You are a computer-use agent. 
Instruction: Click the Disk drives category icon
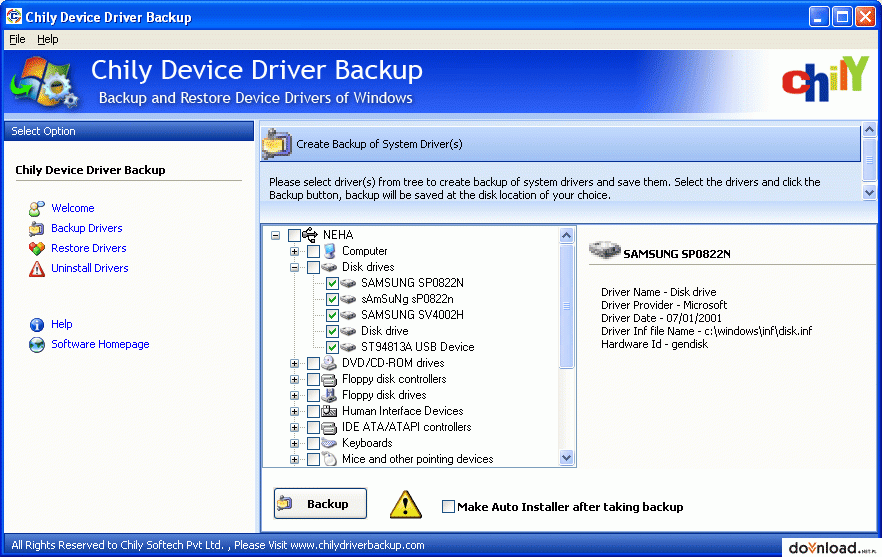(329, 267)
